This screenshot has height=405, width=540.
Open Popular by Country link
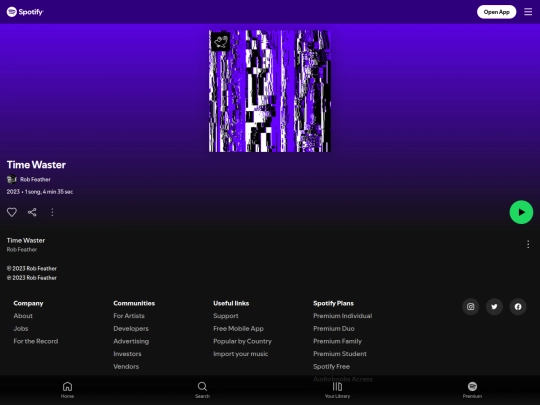(x=242, y=341)
